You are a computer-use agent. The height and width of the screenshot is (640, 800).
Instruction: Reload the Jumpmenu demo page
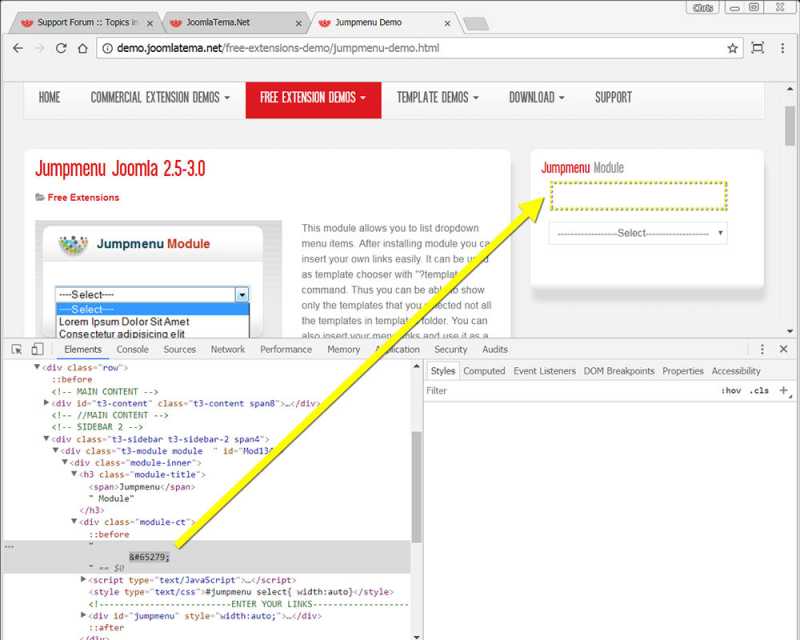point(61,48)
